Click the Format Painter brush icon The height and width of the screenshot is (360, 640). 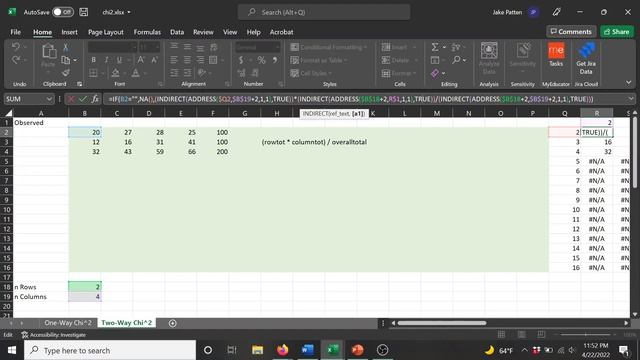pos(65,73)
